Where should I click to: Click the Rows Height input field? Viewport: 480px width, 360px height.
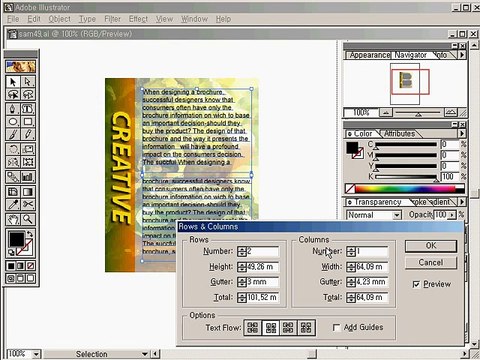[262, 267]
